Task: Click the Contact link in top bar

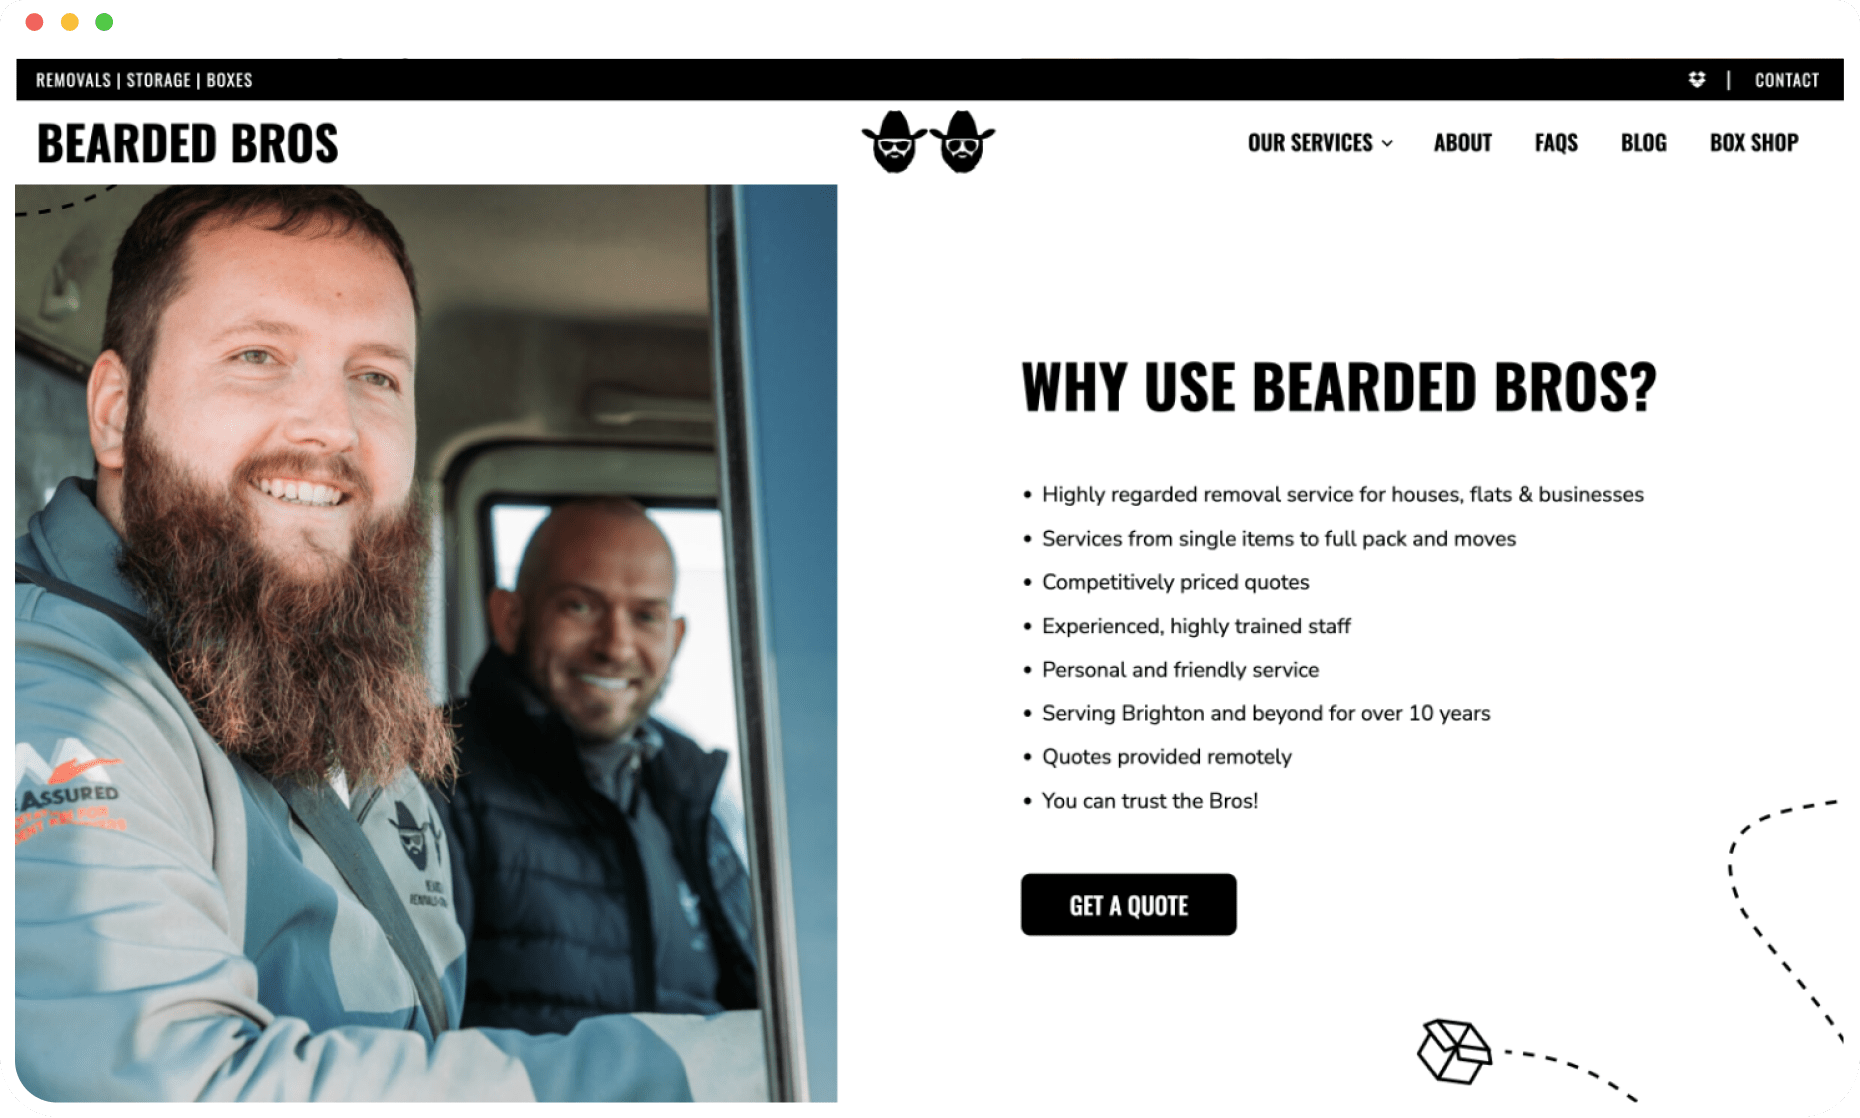Action: tap(1787, 80)
